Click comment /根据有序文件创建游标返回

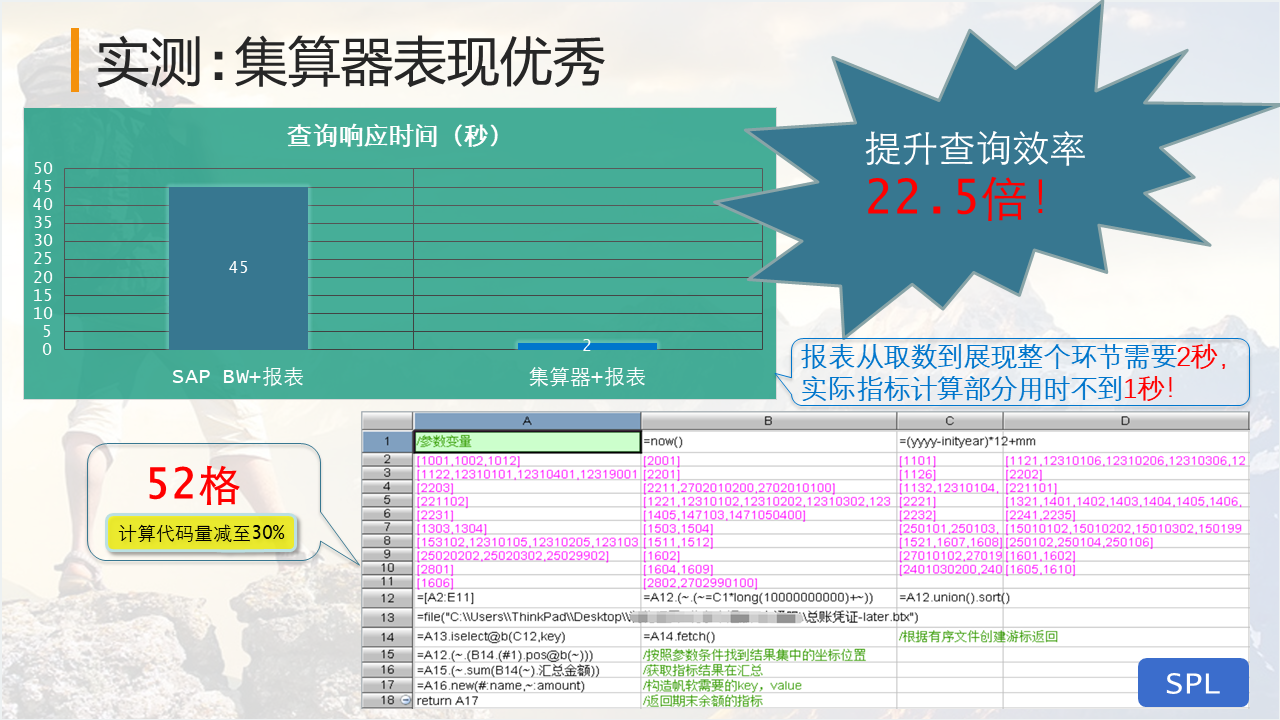tap(978, 637)
